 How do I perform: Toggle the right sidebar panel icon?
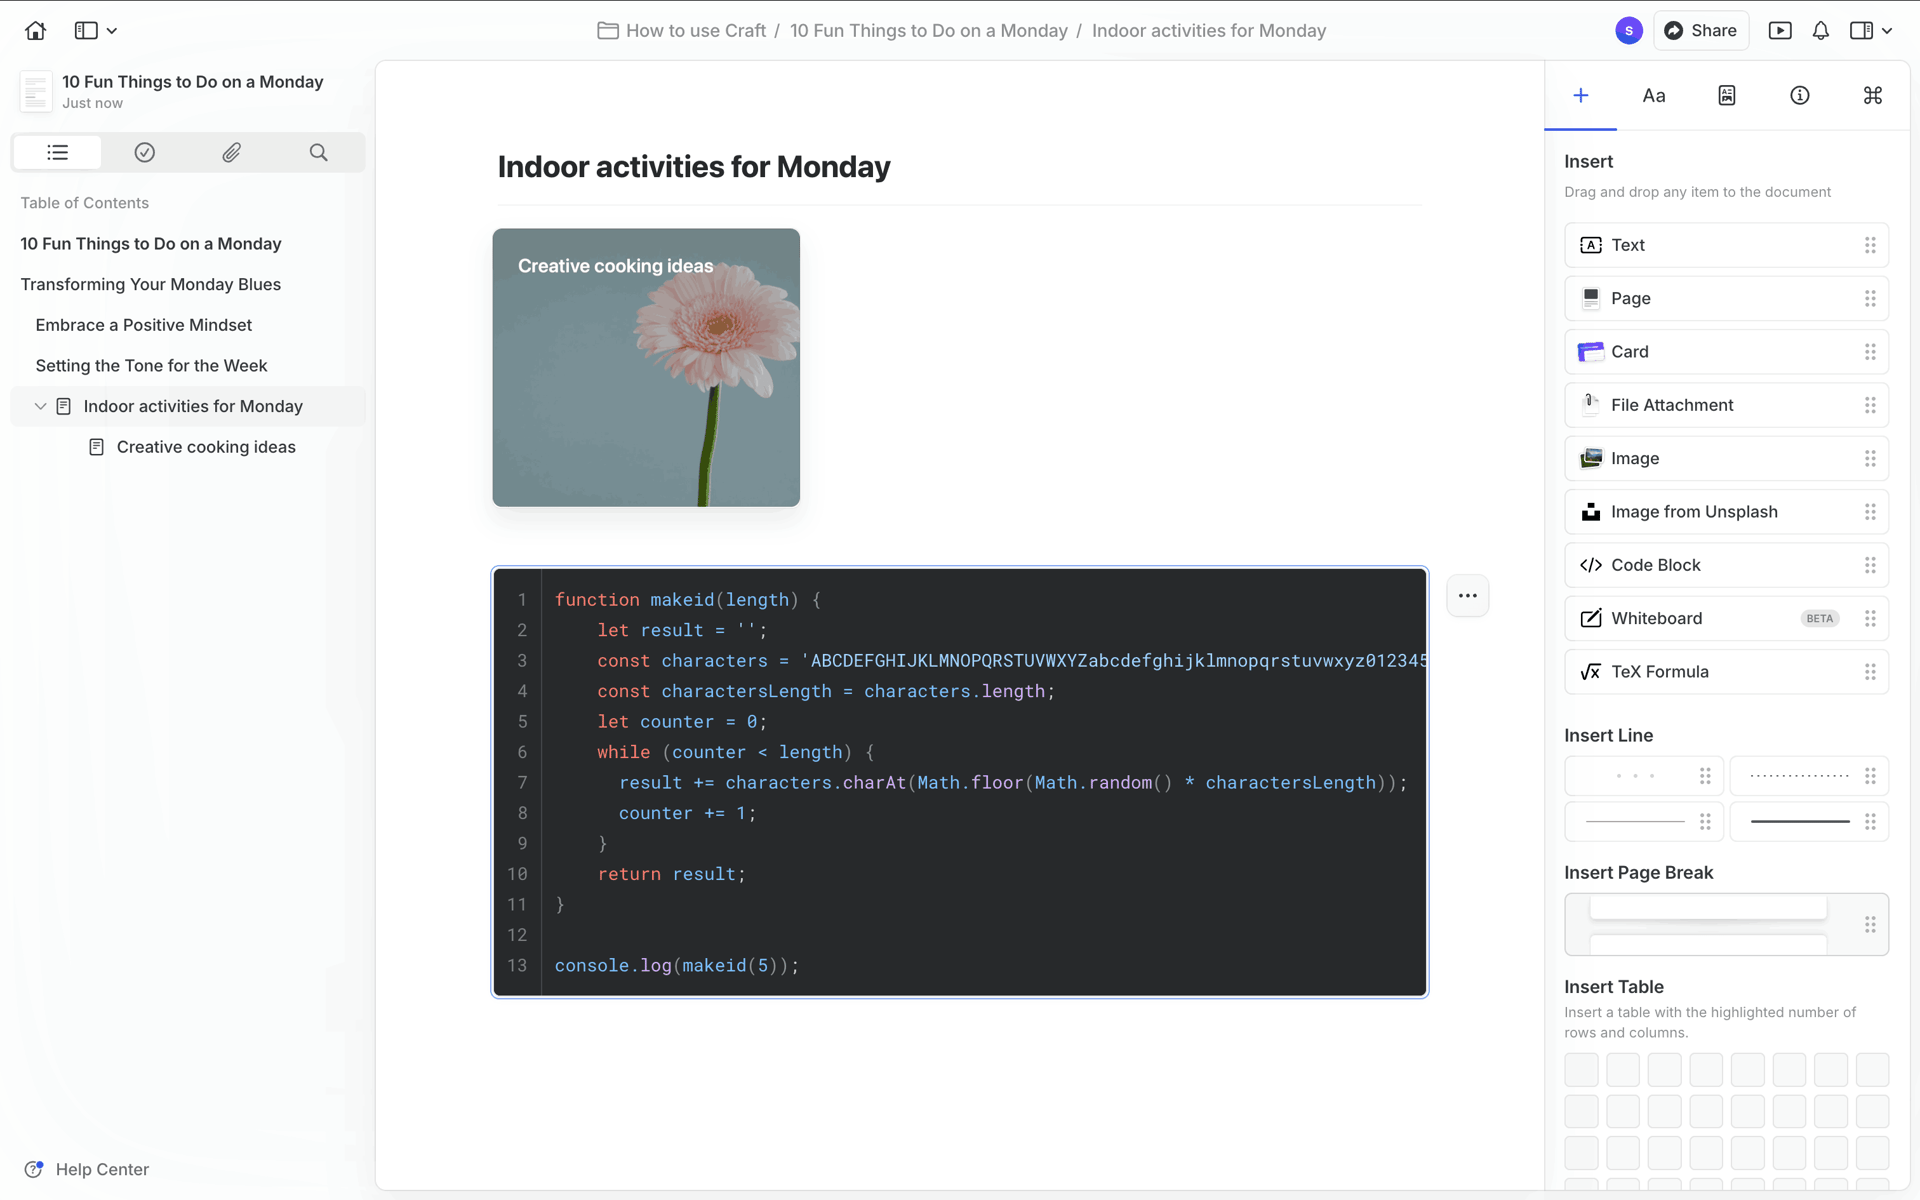[1861, 30]
